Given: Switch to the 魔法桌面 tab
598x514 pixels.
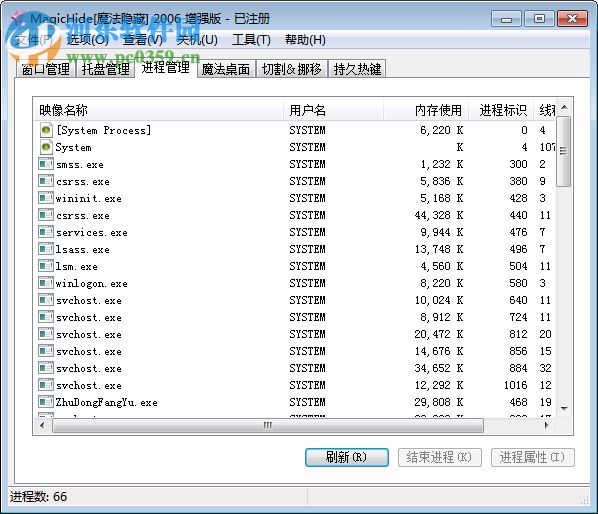Looking at the screenshot, I should (226, 69).
